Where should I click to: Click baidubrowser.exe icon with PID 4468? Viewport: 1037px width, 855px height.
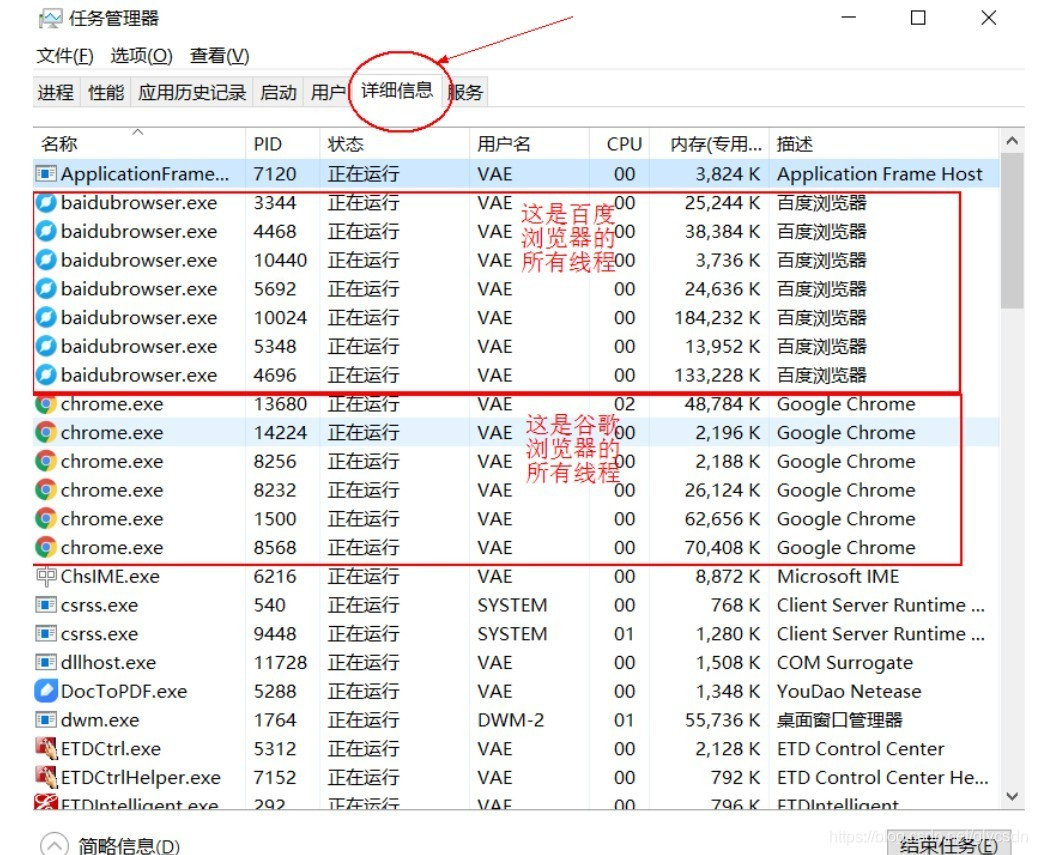click(x=46, y=231)
